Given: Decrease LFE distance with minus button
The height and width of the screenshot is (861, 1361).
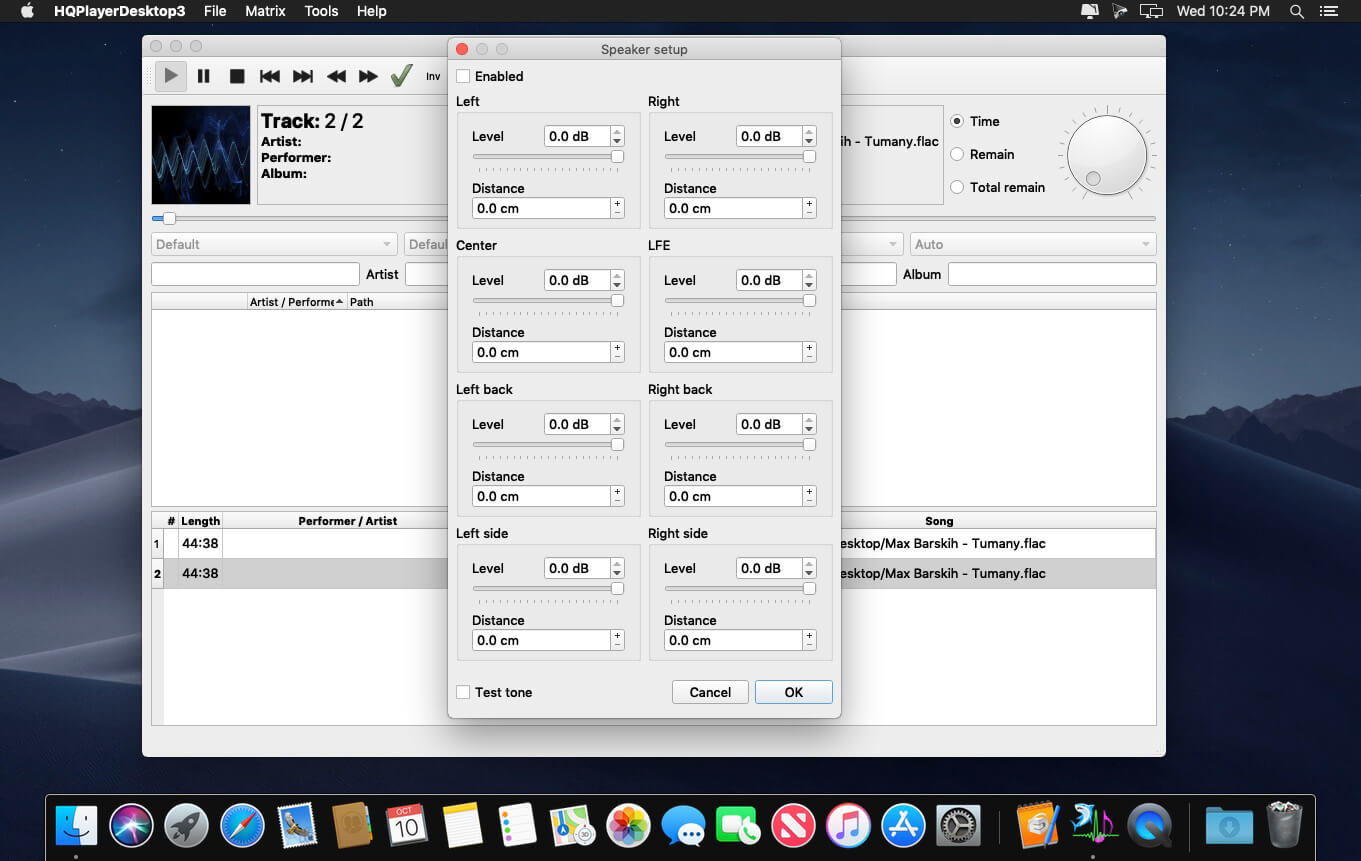Looking at the screenshot, I should (x=809, y=357).
